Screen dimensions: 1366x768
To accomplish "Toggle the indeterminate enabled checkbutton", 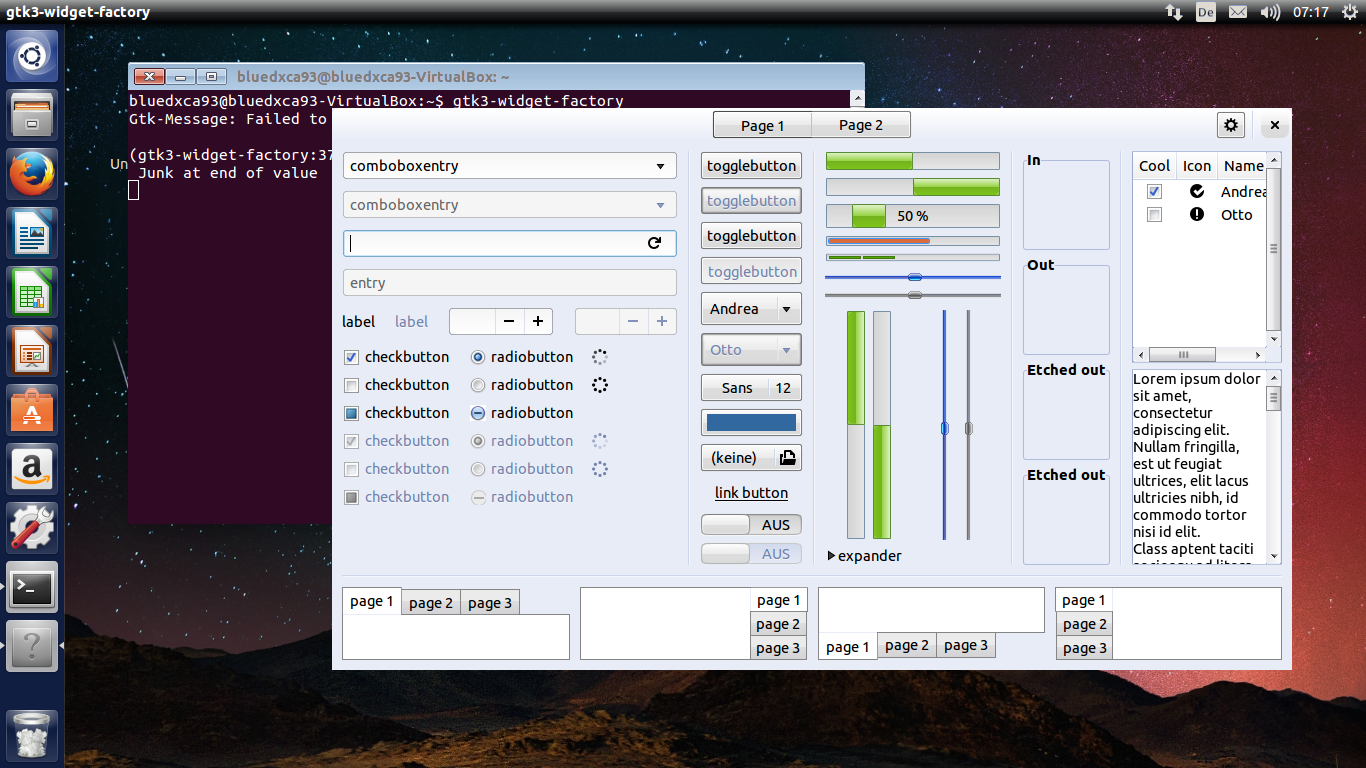I will [x=351, y=413].
